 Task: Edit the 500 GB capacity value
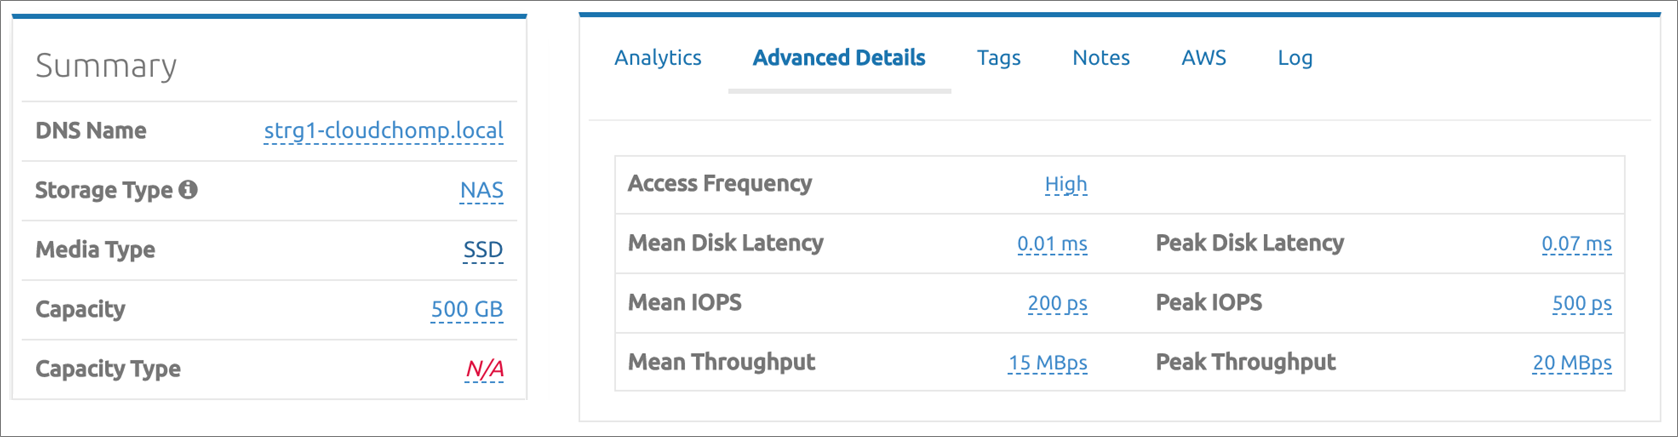tap(467, 310)
